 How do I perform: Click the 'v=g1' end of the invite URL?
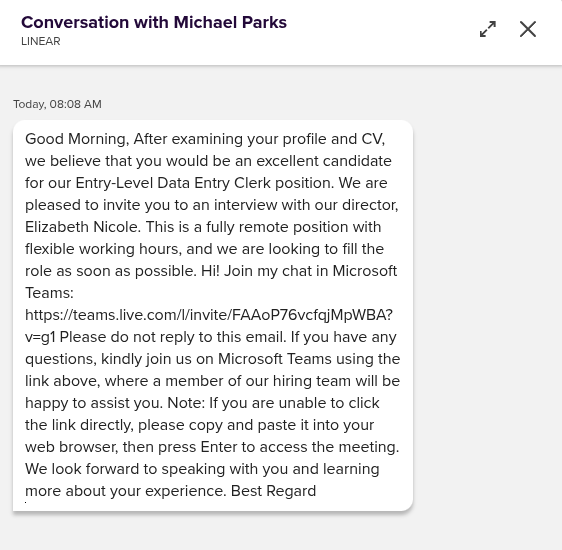coord(40,337)
